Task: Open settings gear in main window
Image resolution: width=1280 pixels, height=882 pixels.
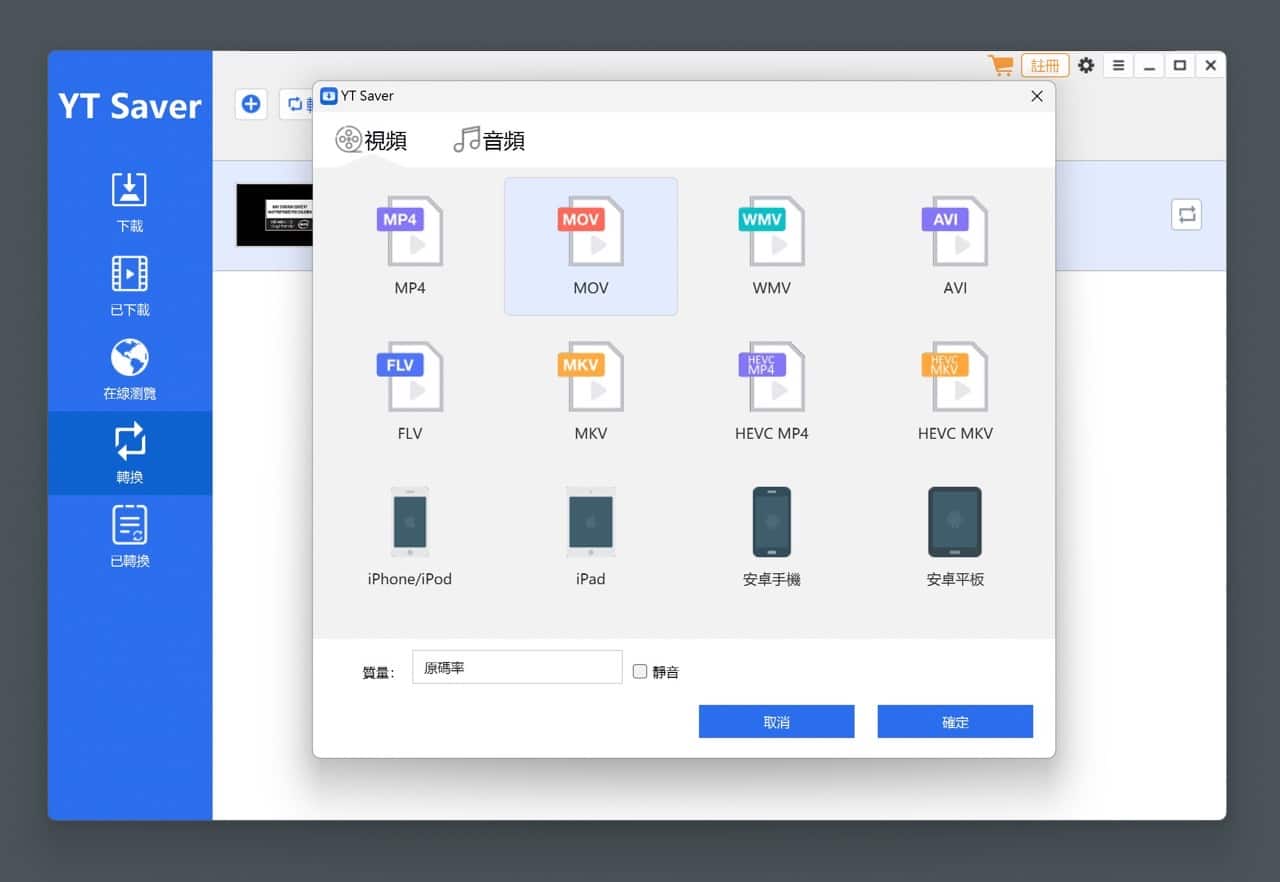Action: pos(1086,66)
